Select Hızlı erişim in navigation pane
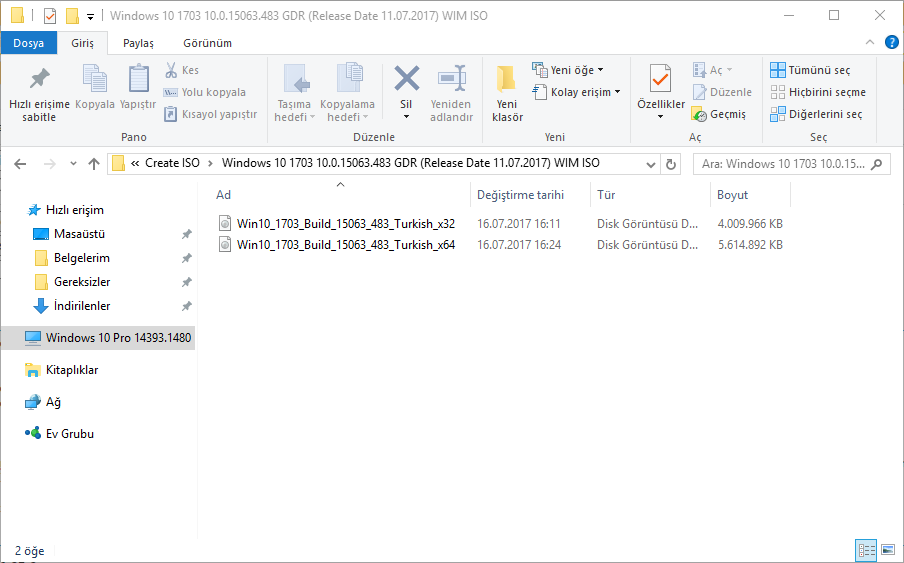904x563 pixels. click(x=74, y=210)
